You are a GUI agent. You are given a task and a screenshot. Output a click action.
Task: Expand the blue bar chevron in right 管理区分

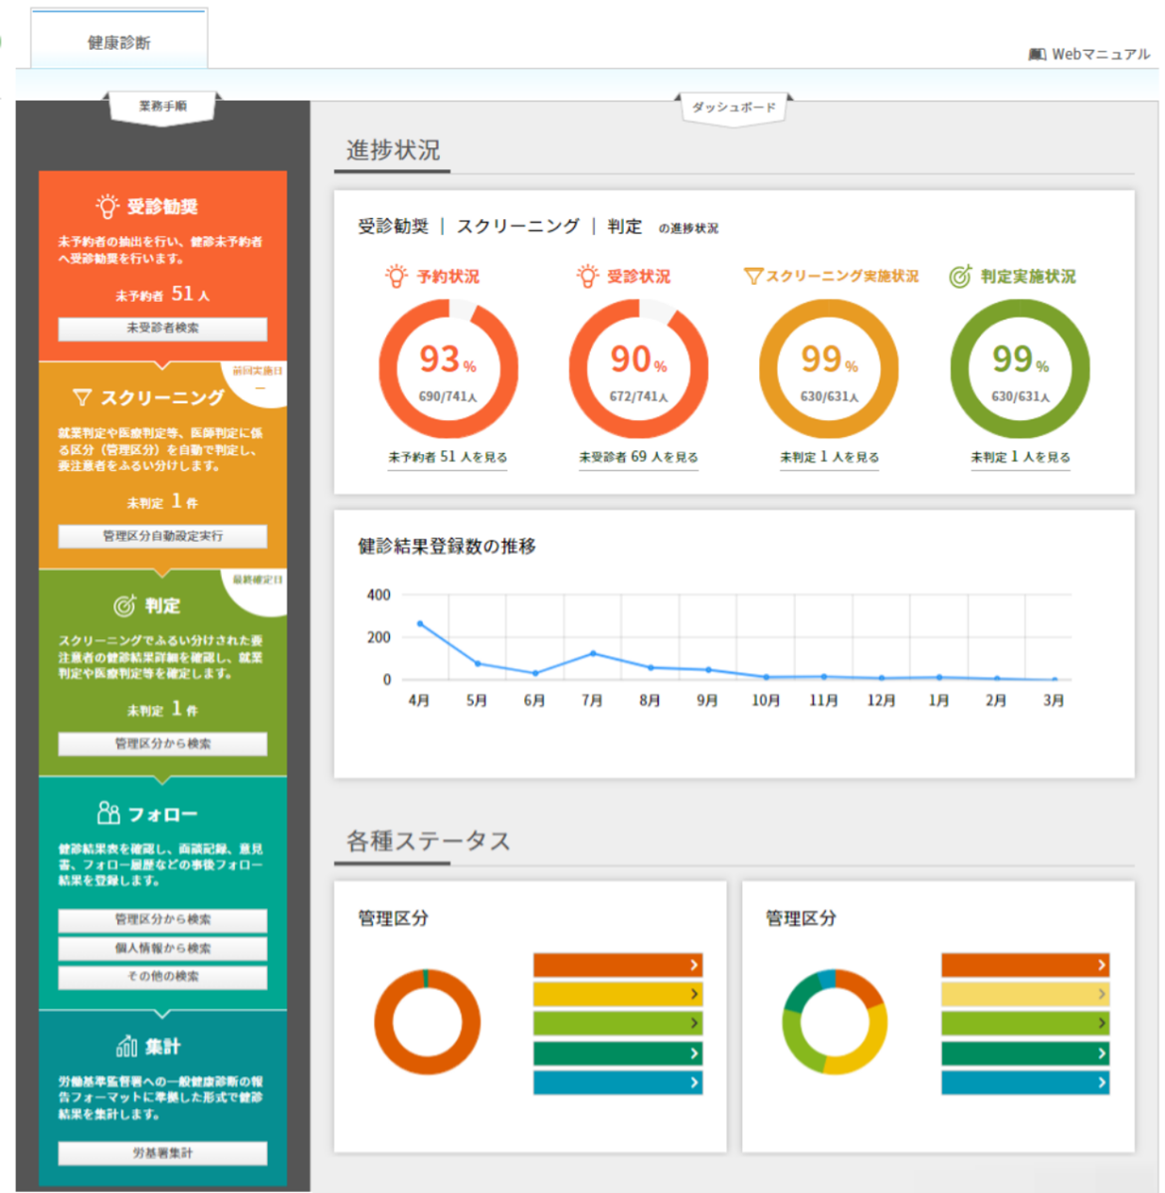pyautogui.click(x=1102, y=1082)
